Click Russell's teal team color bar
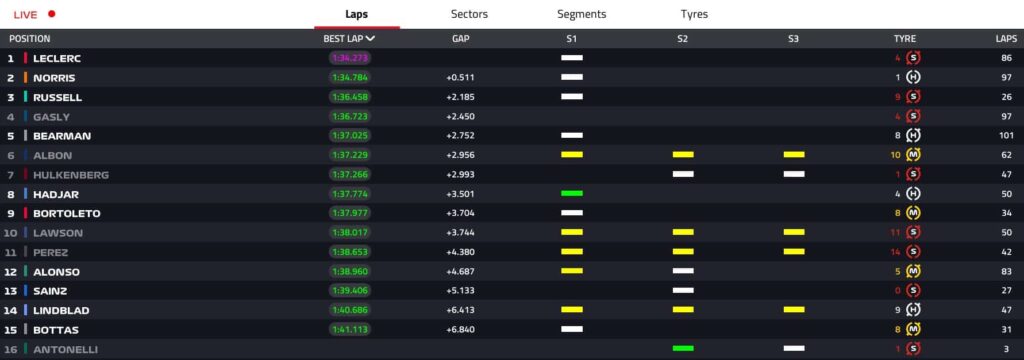 pyautogui.click(x=25, y=97)
